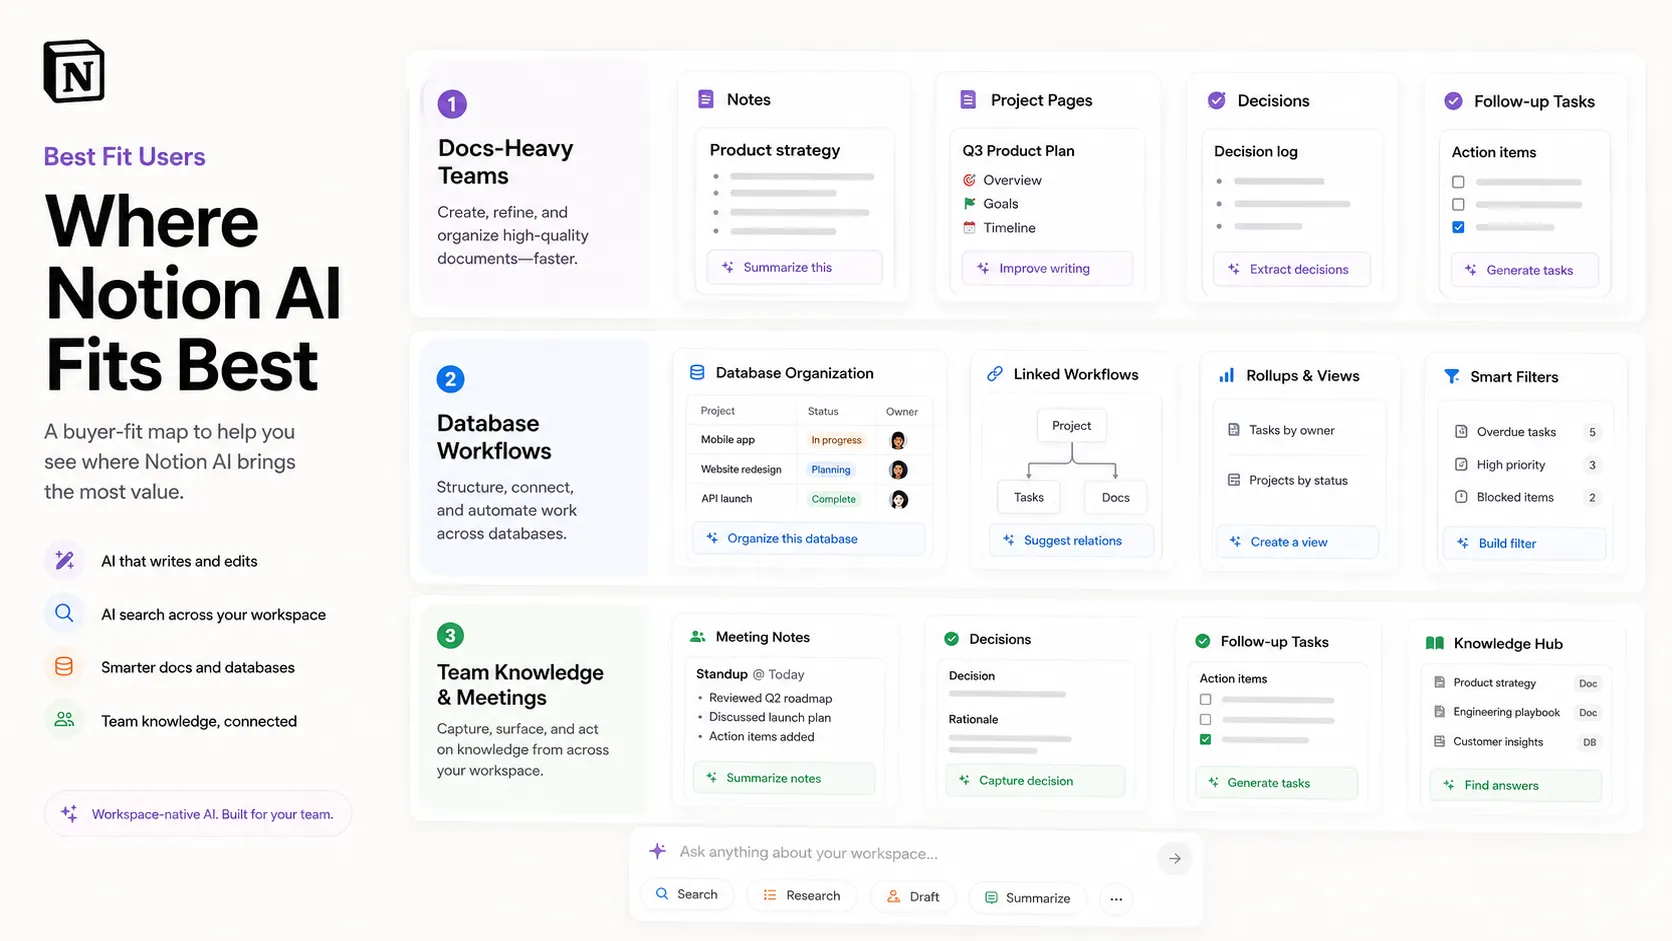The height and width of the screenshot is (941, 1672).
Task: Click the Build filter button
Action: coord(1525,543)
